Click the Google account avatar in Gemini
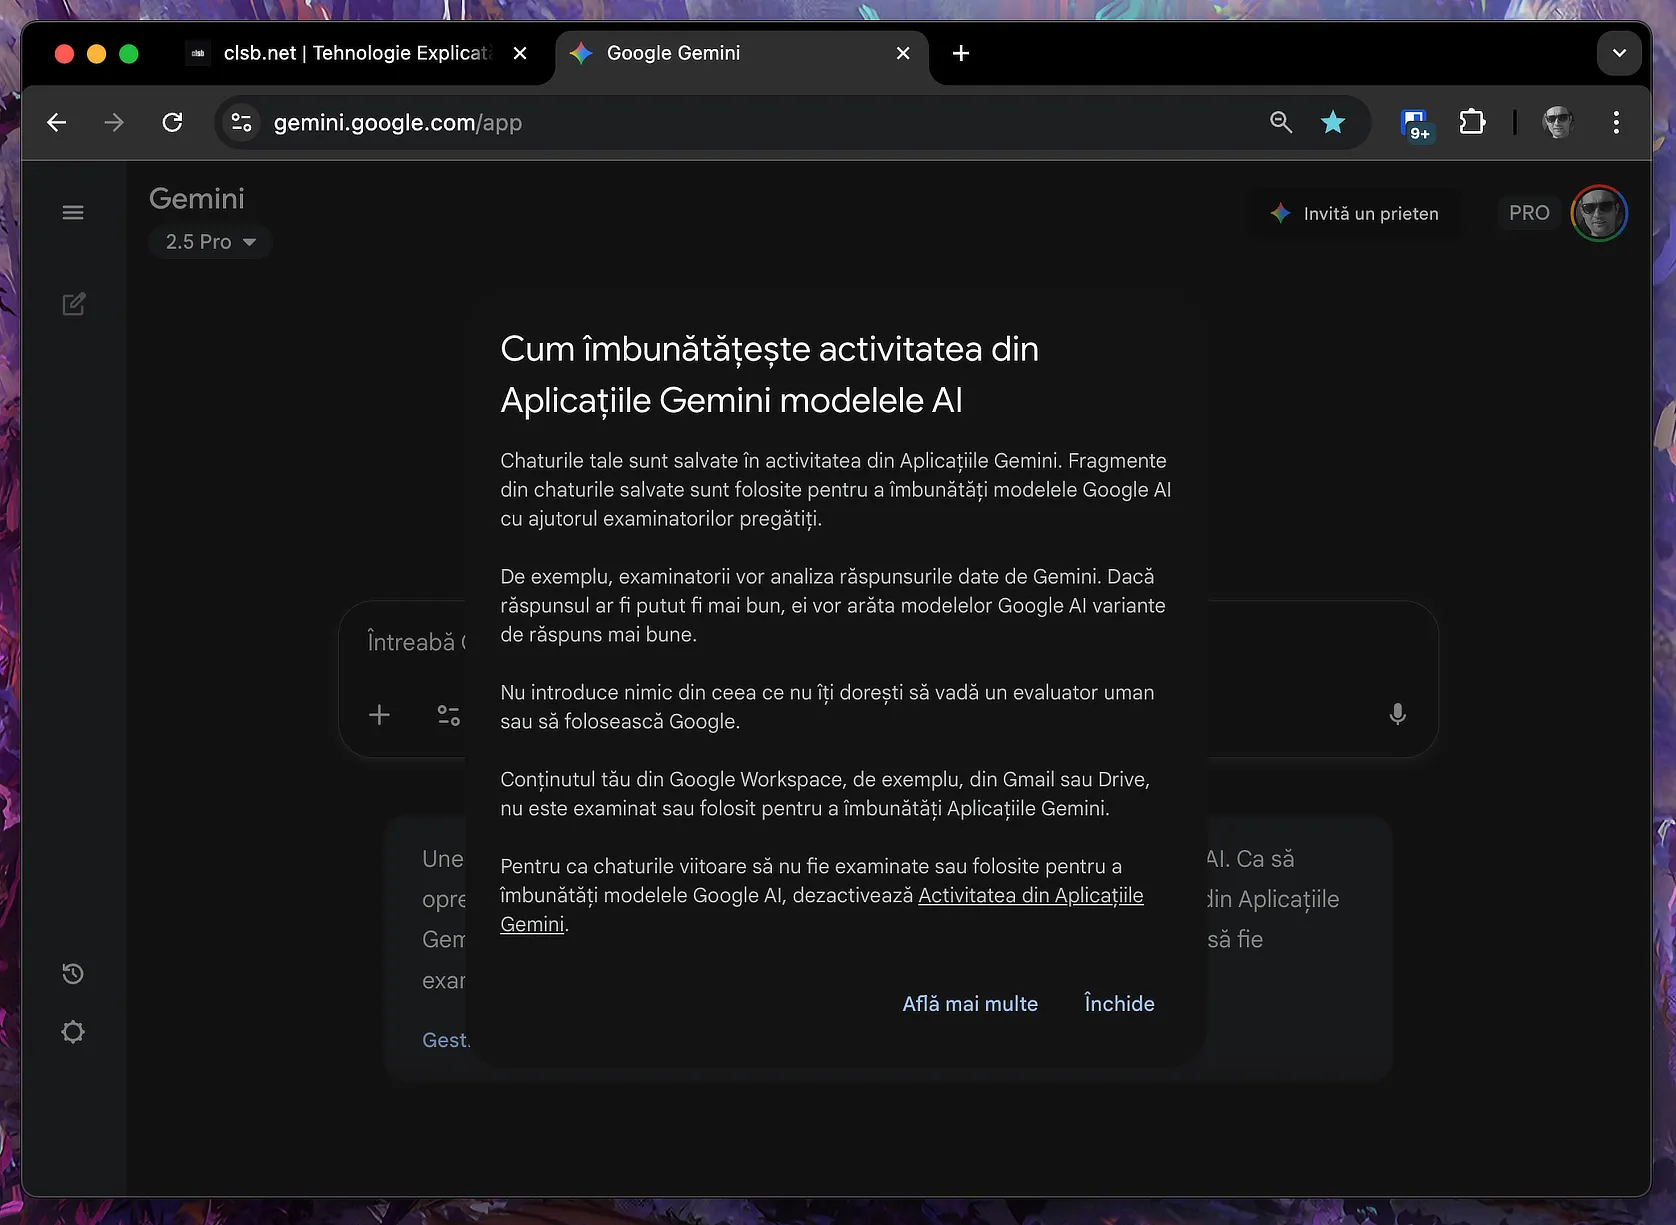 tap(1598, 214)
